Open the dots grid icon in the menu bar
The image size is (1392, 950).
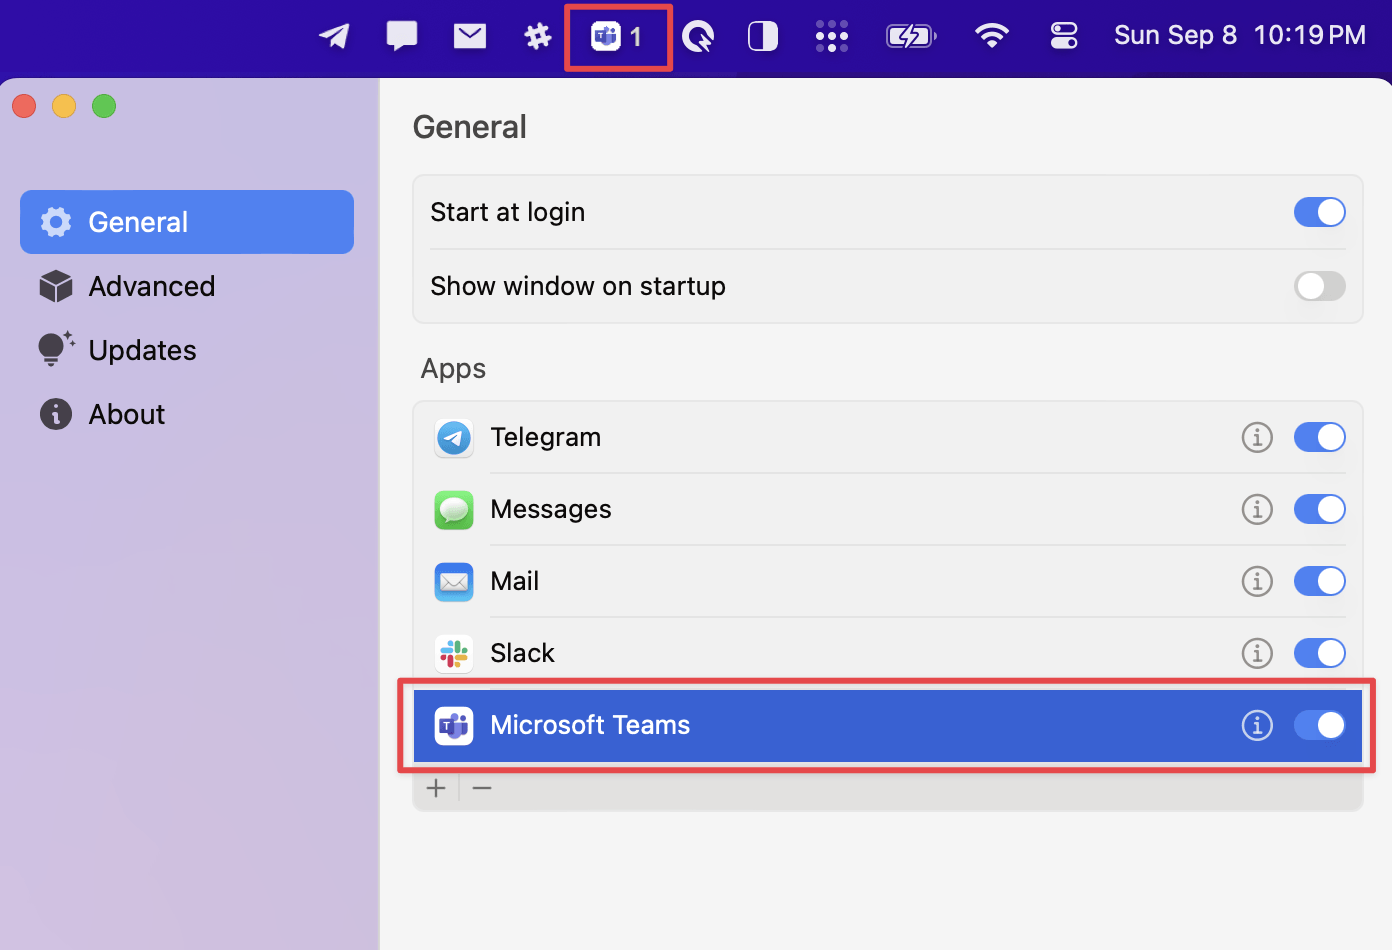pos(832,37)
